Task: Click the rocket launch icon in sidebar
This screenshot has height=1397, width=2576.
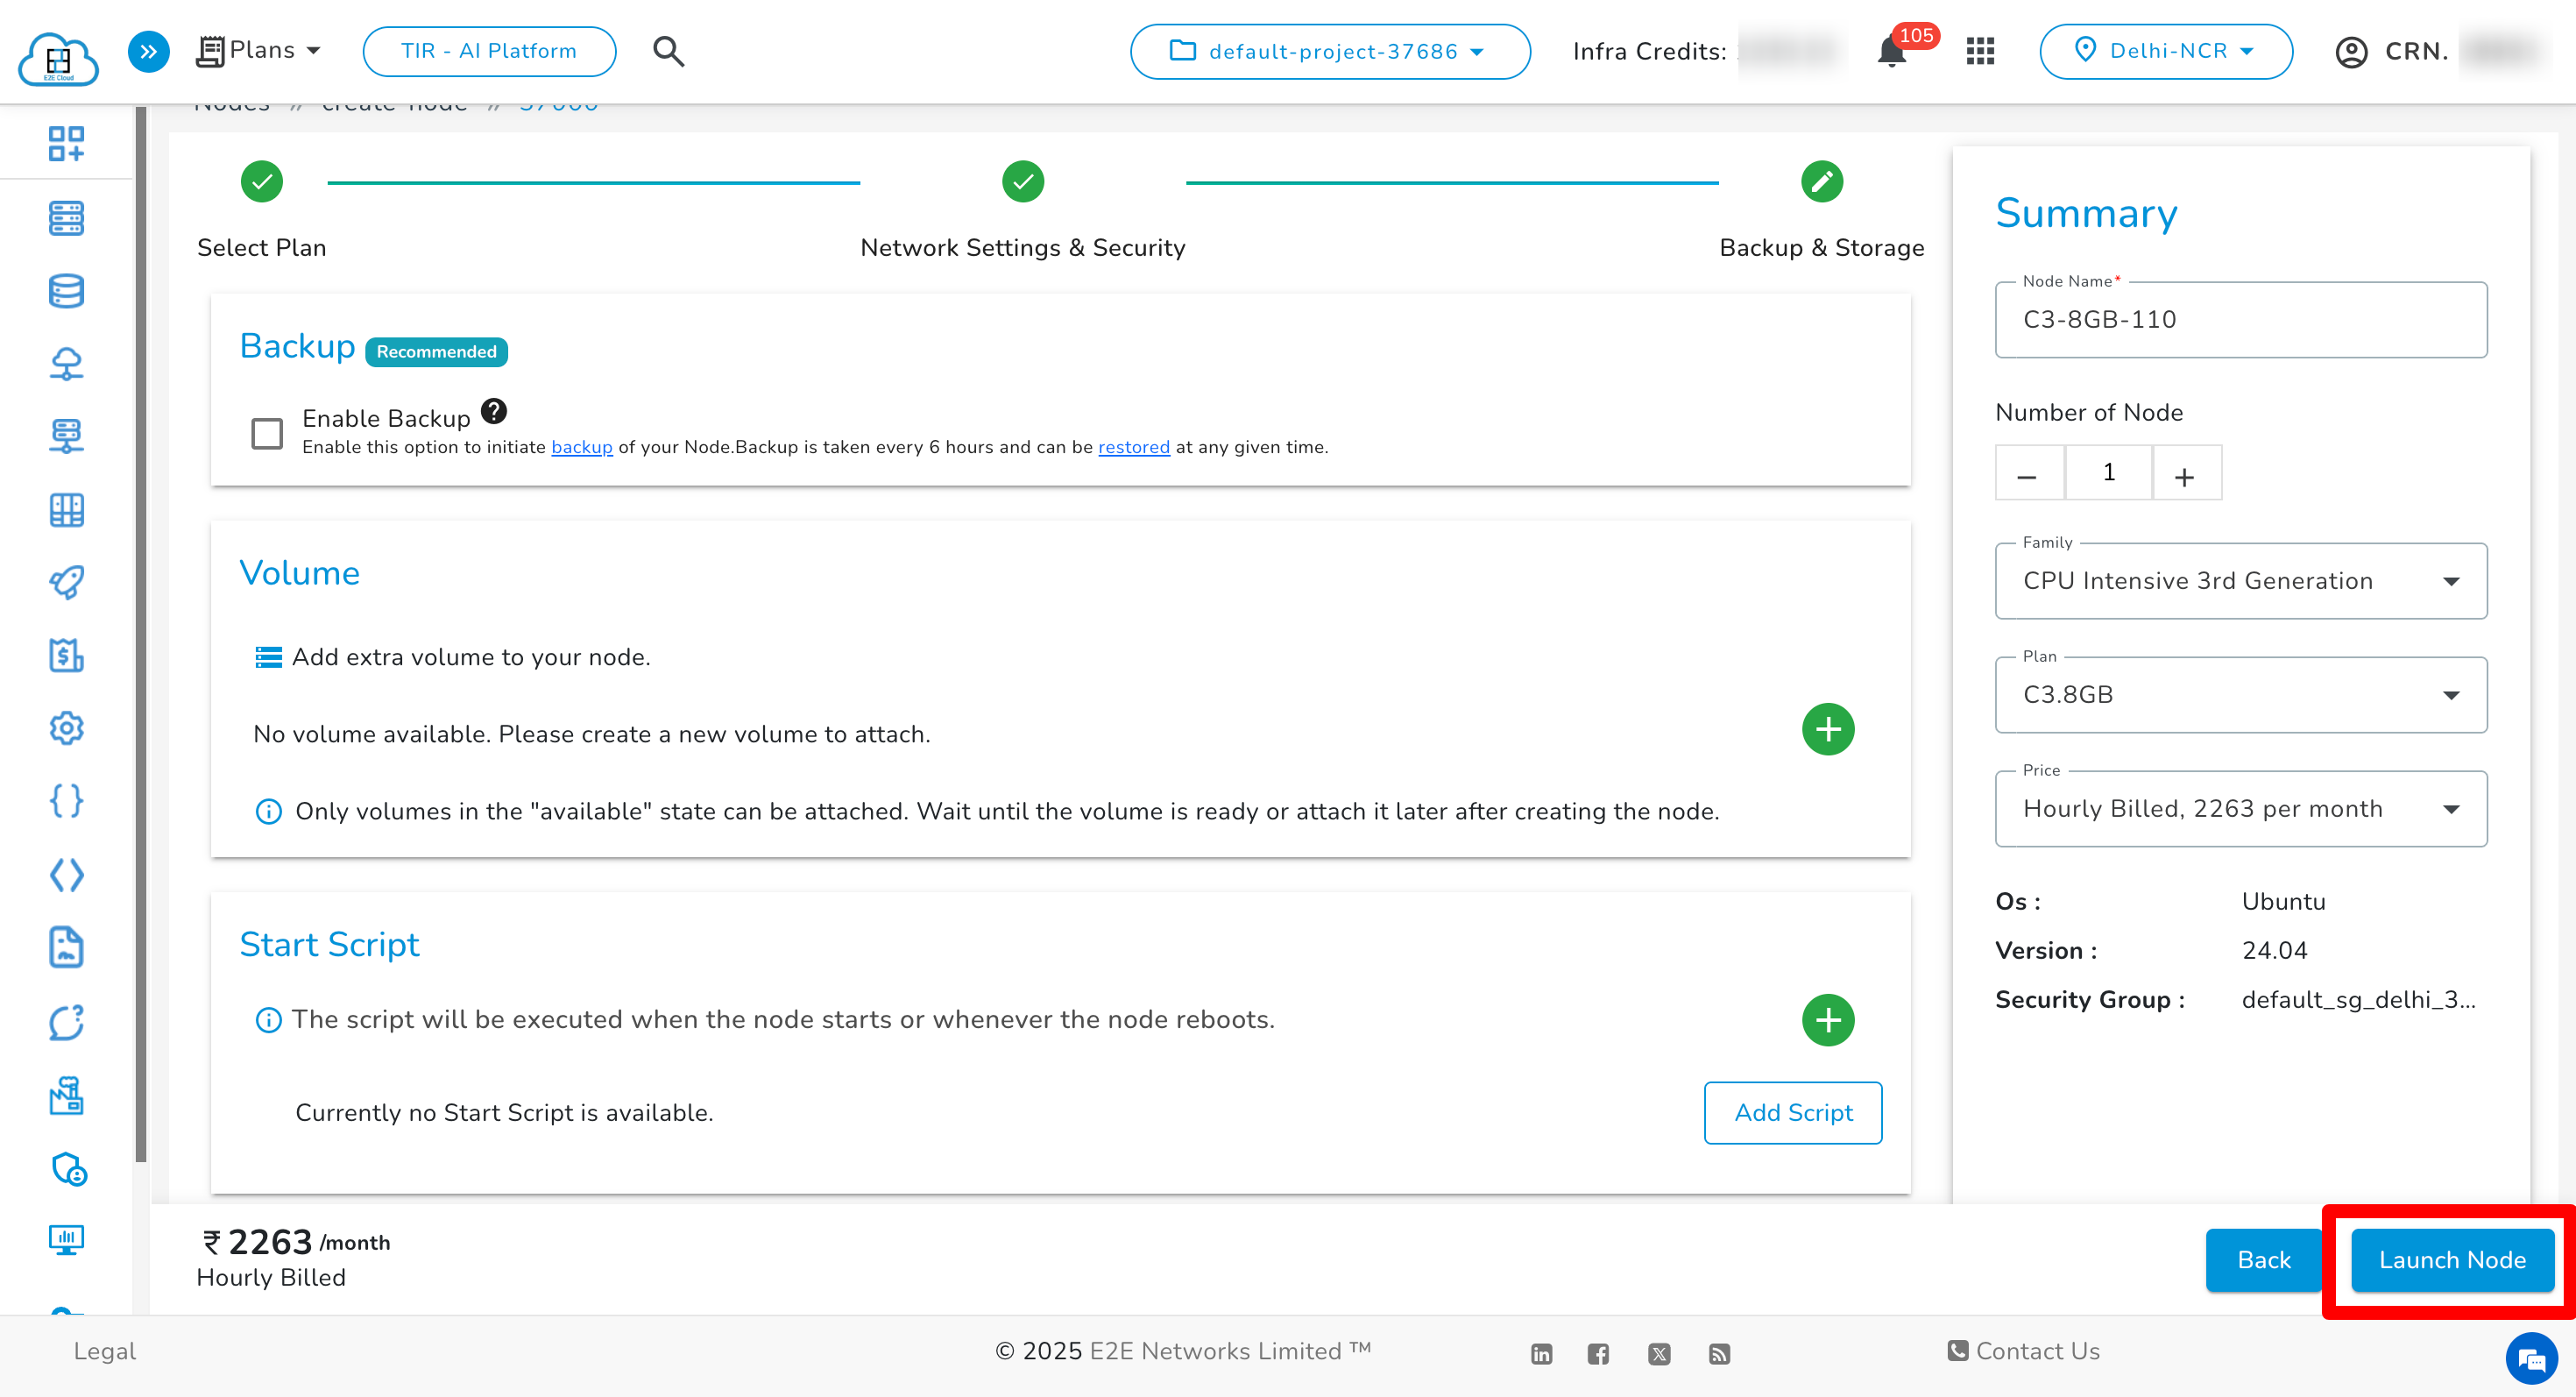Action: (65, 583)
